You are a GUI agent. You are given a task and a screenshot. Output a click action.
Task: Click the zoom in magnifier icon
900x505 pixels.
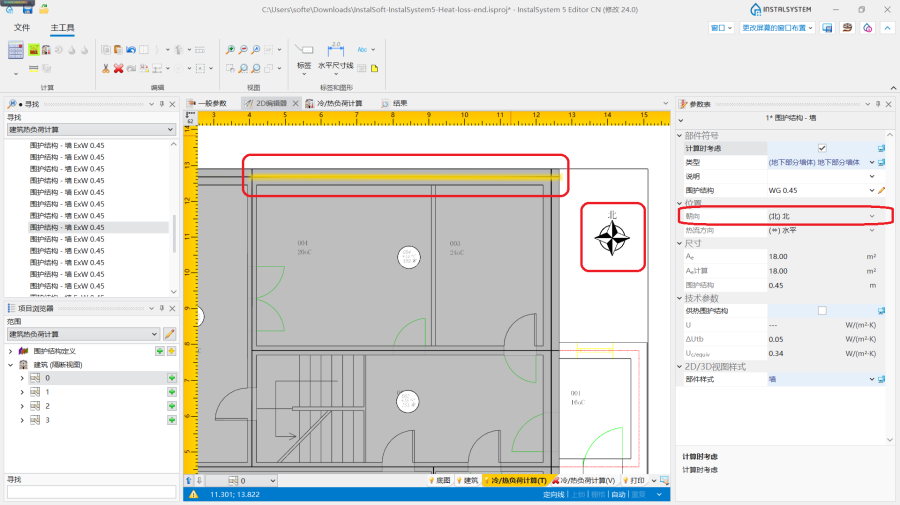pos(230,49)
